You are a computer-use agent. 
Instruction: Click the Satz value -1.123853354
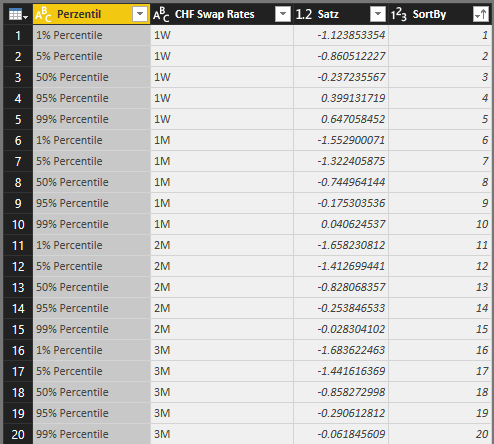coord(351,35)
